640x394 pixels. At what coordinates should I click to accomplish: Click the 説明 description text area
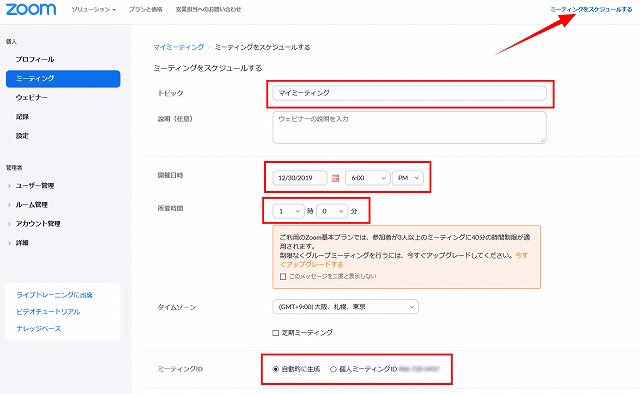(x=409, y=127)
